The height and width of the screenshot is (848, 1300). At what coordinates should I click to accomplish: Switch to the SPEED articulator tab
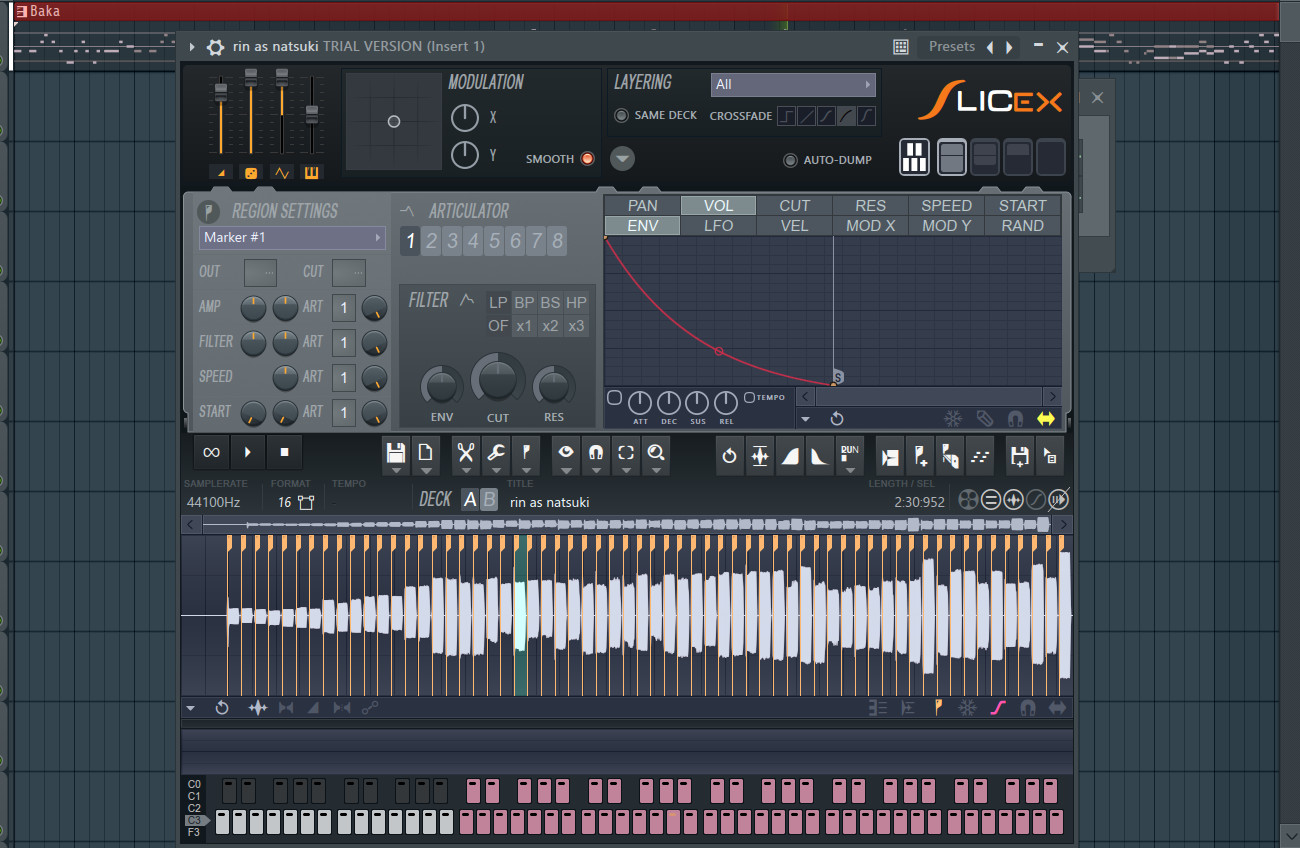pos(947,205)
